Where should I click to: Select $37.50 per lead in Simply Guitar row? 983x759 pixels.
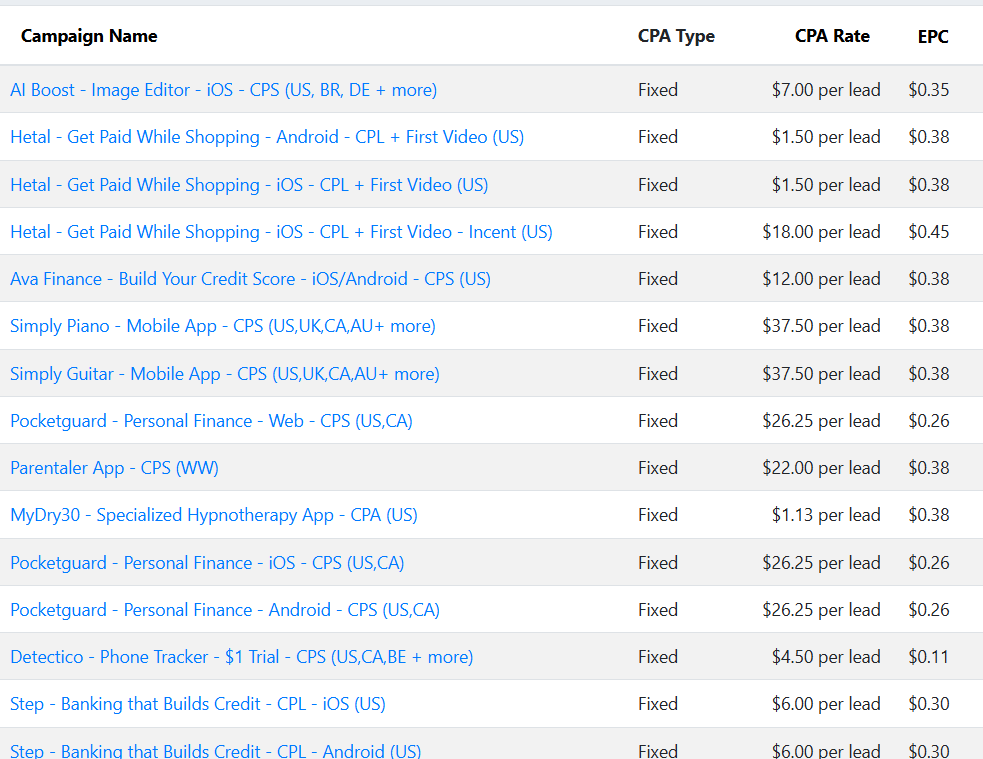[821, 374]
